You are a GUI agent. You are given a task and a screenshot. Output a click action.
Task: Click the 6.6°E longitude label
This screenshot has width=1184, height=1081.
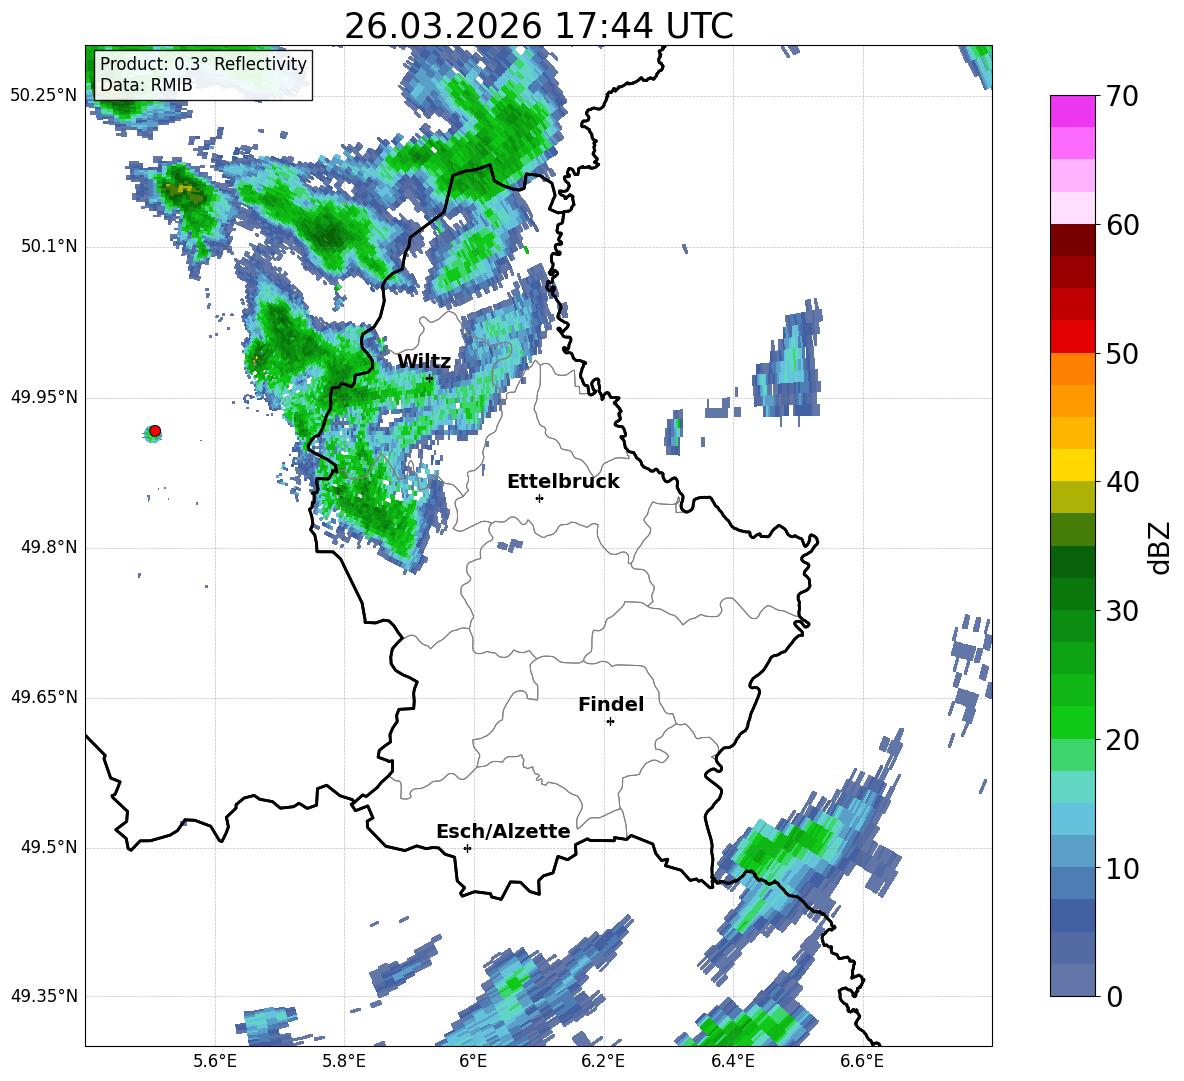(x=862, y=1061)
